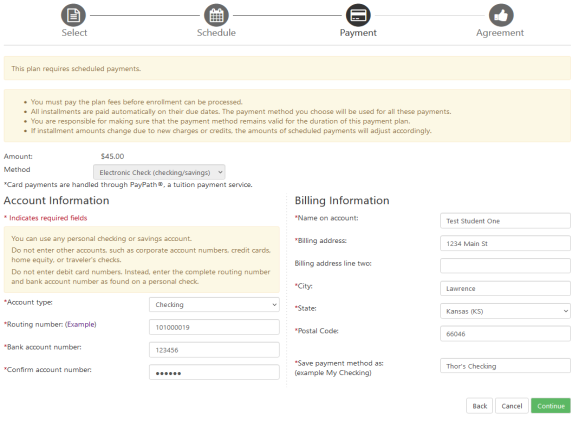Expand the State dropdown showing Kansas
This screenshot has height=427, width=579.
coord(505,311)
